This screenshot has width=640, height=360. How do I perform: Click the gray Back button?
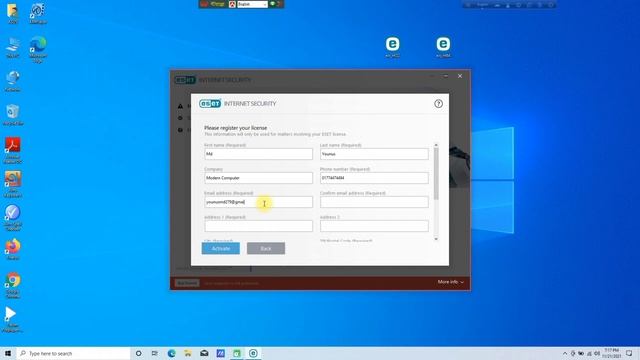[x=266, y=248]
